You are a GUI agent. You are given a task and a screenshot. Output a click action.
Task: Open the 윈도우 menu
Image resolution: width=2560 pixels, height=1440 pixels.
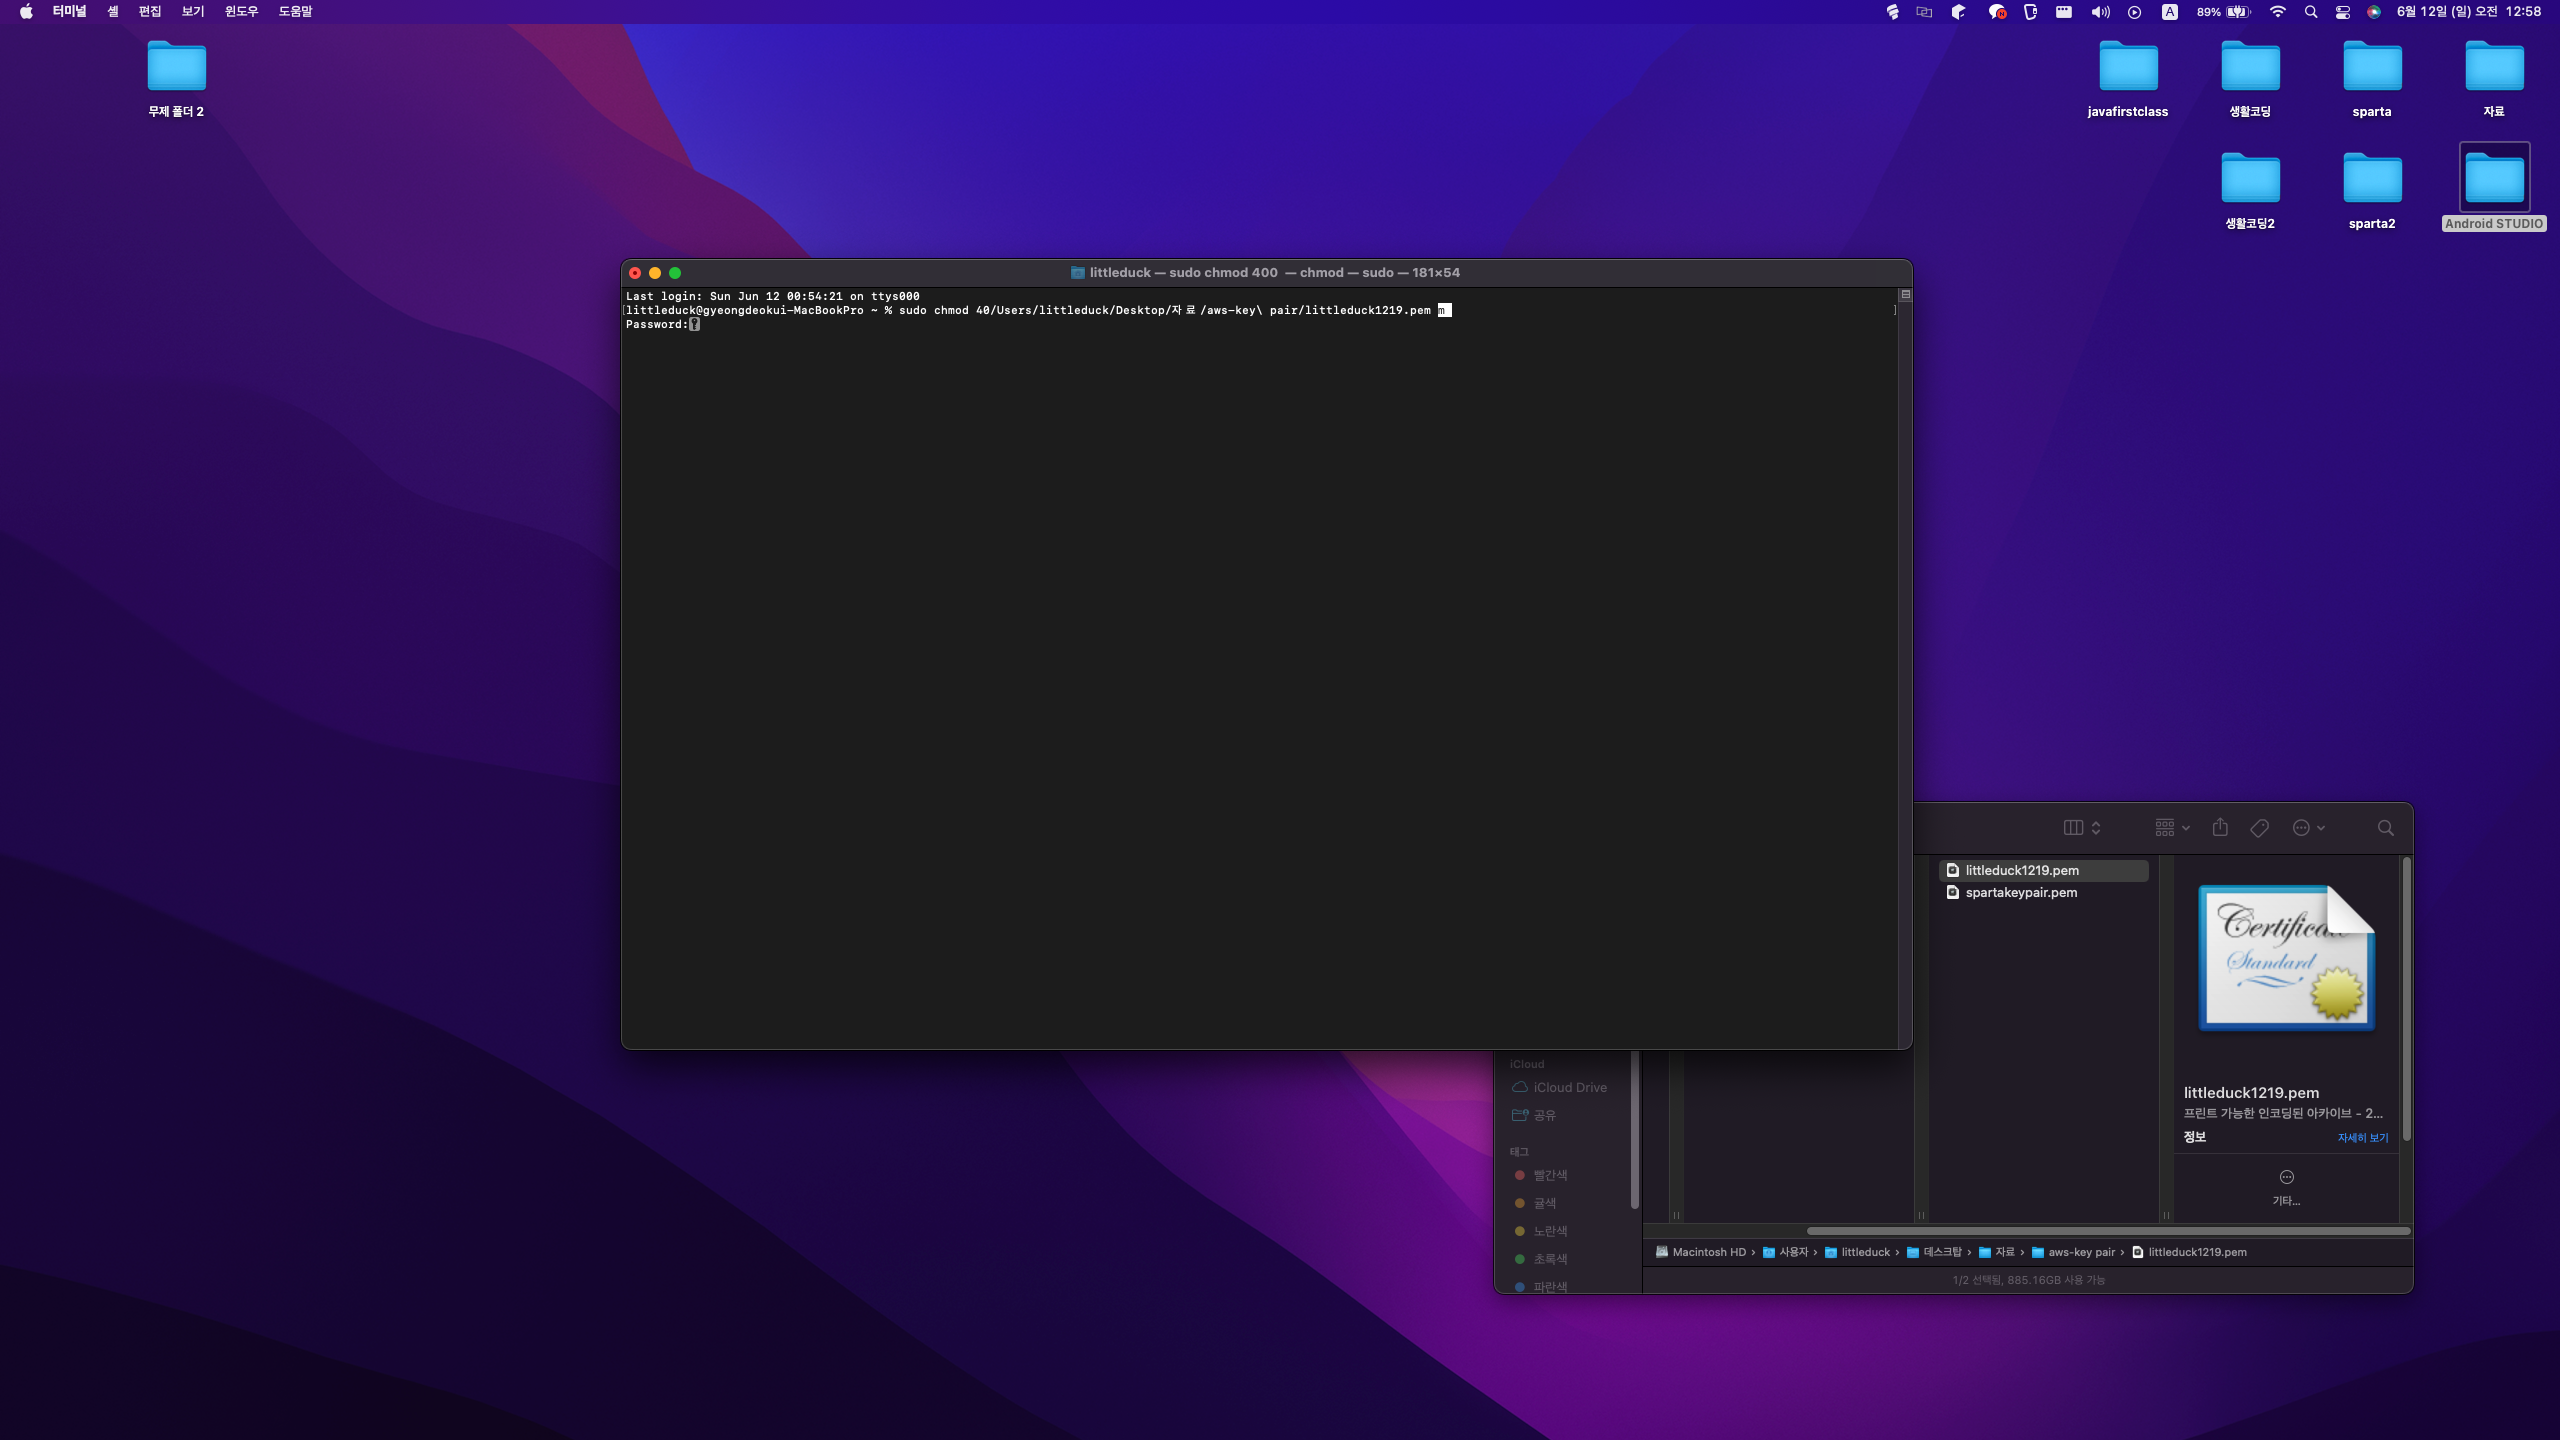[x=241, y=12]
